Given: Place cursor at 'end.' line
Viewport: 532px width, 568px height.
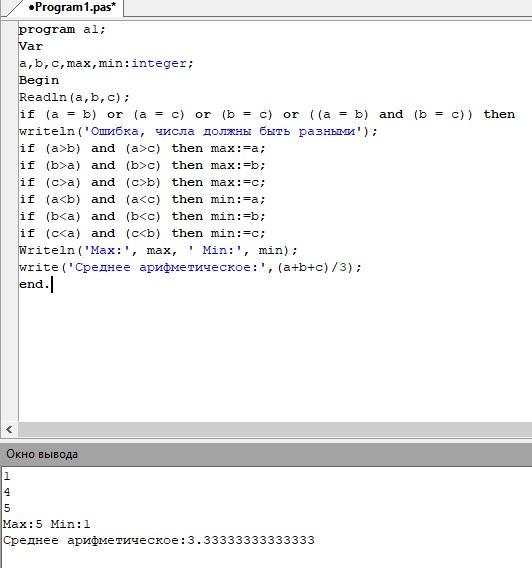Looking at the screenshot, I should [x=34, y=284].
